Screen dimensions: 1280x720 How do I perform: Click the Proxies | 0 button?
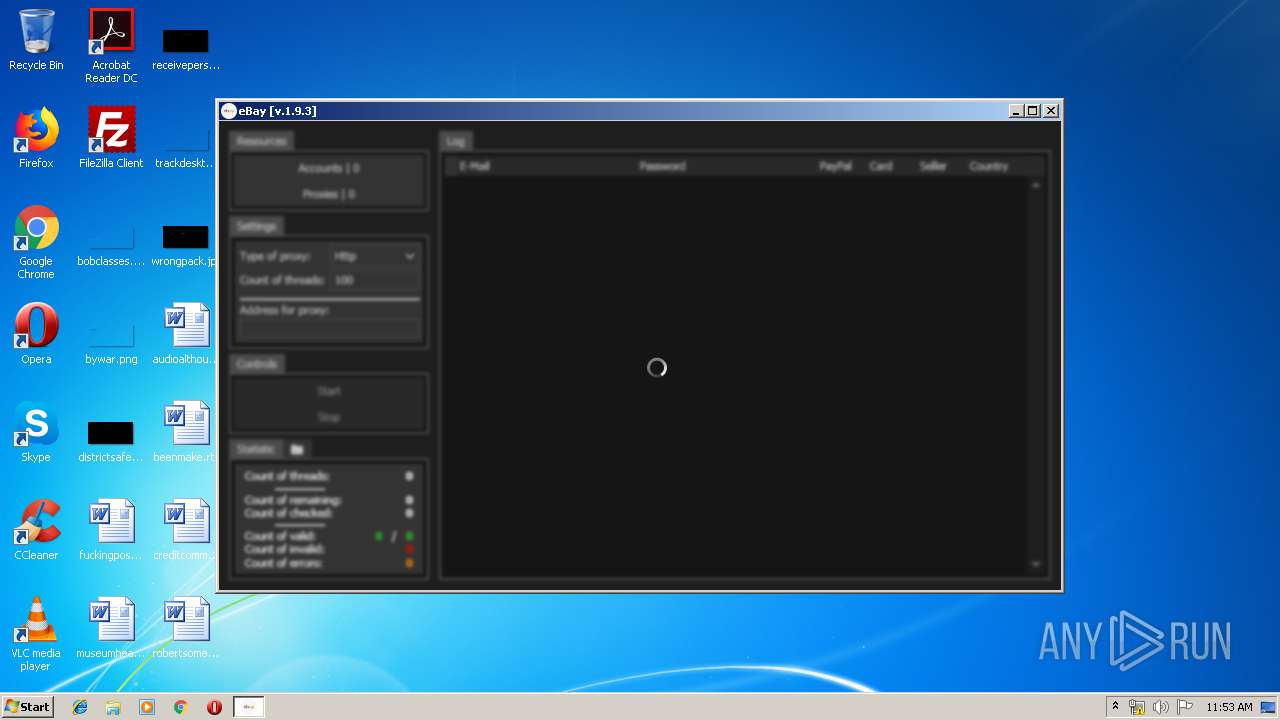coord(329,194)
